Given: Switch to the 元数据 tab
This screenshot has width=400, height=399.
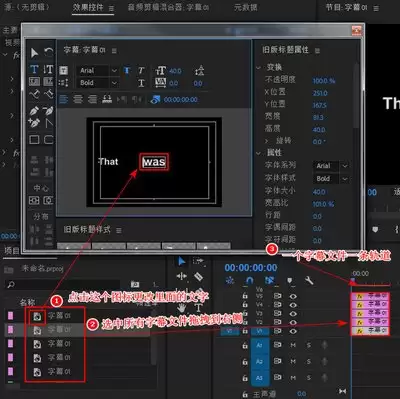Looking at the screenshot, I should [x=246, y=7].
